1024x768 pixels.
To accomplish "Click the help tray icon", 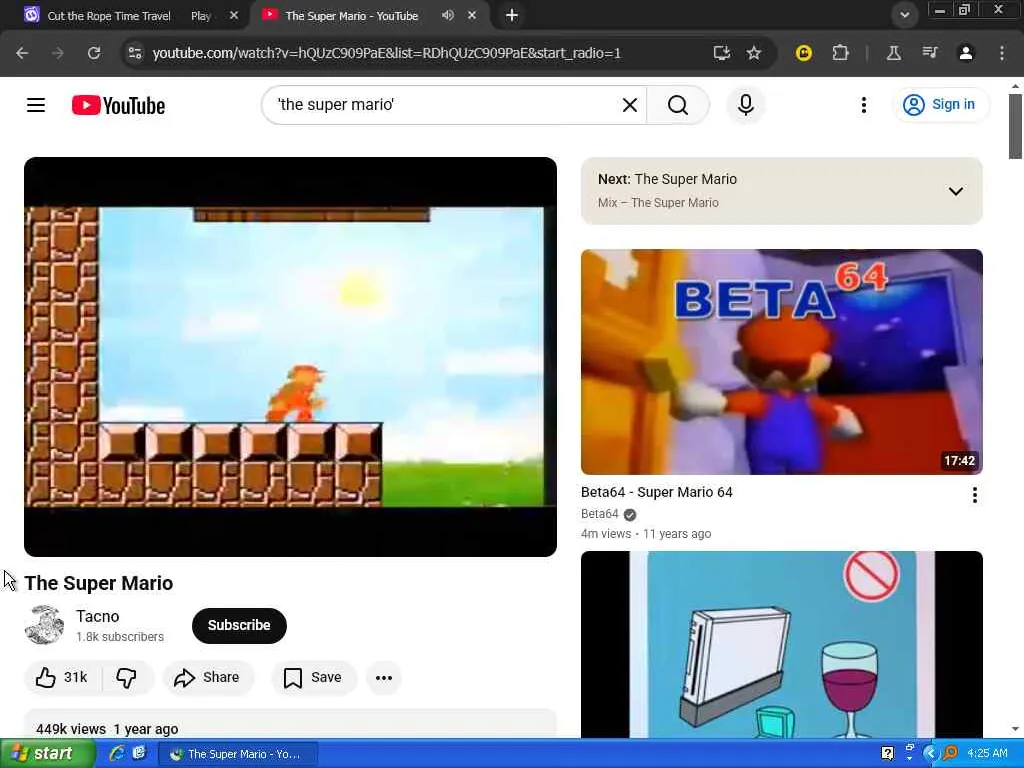I will coord(888,754).
